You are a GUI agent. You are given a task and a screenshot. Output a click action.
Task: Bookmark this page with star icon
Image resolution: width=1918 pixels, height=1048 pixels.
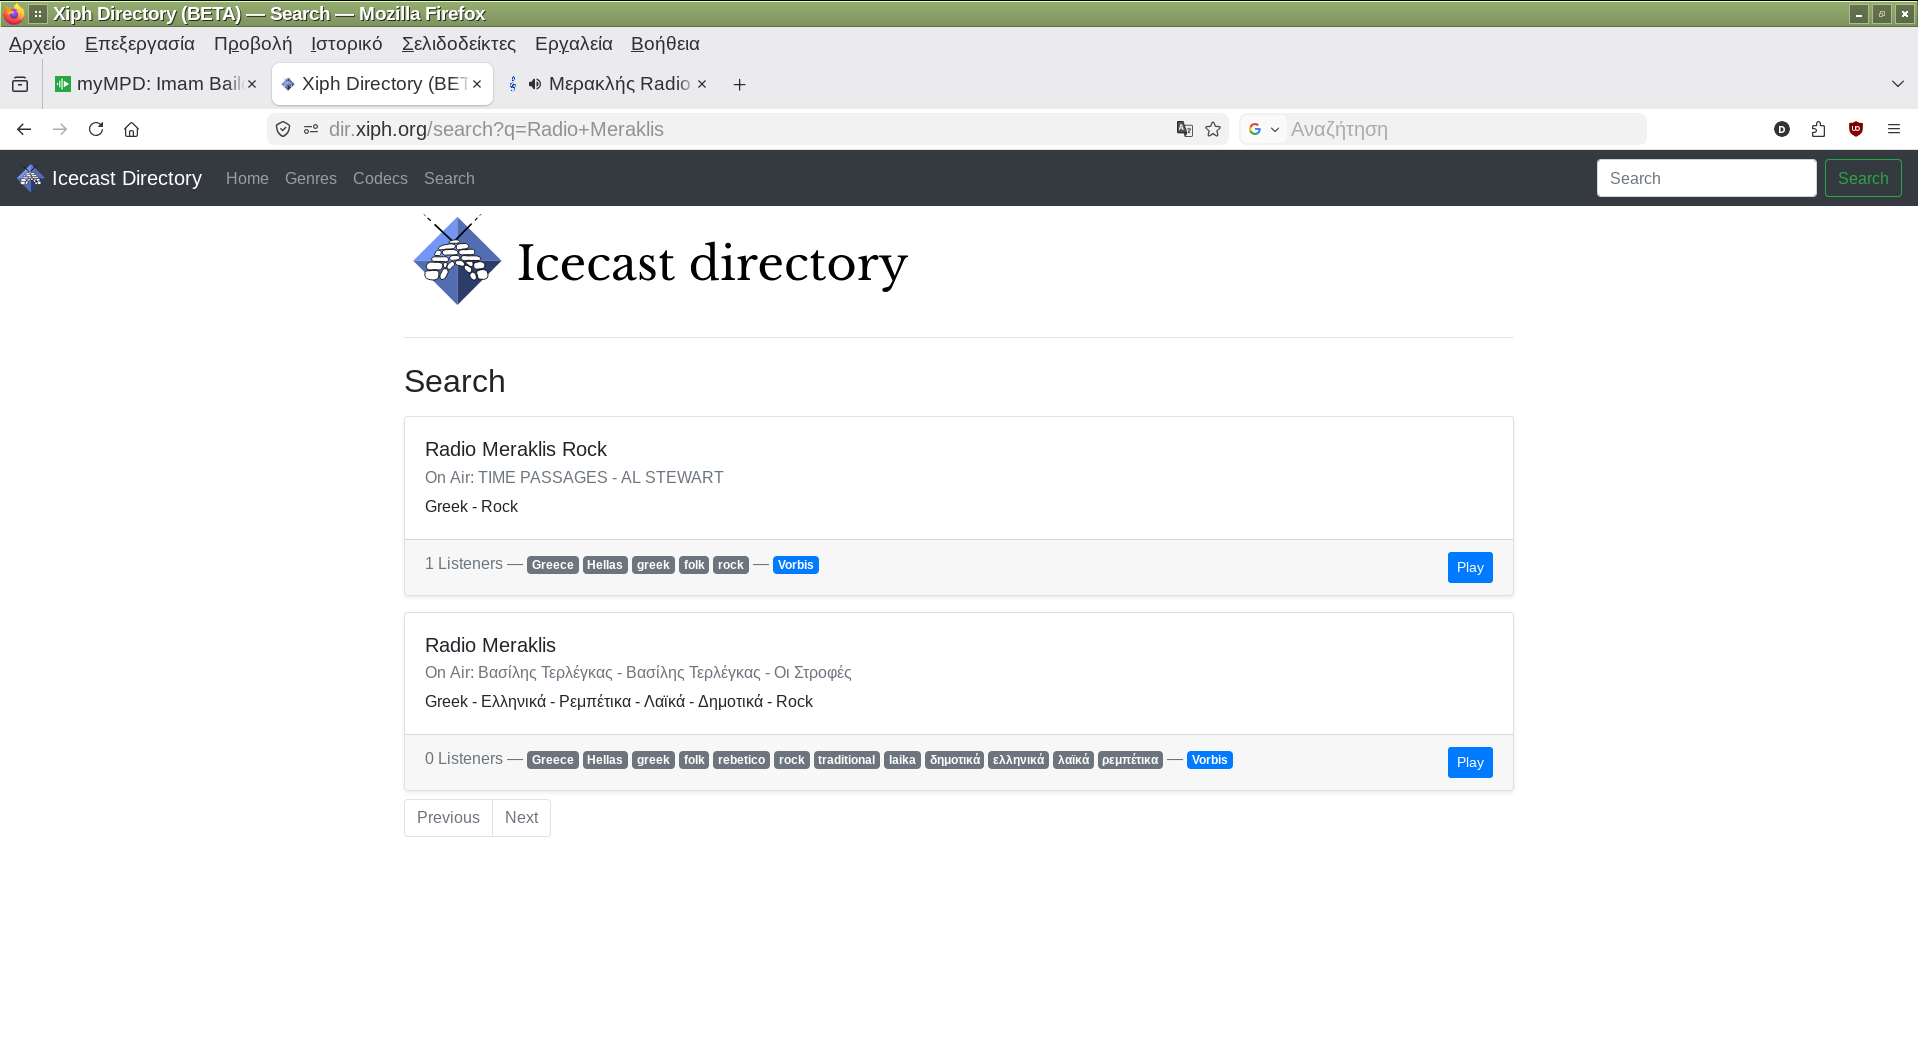[x=1213, y=129]
